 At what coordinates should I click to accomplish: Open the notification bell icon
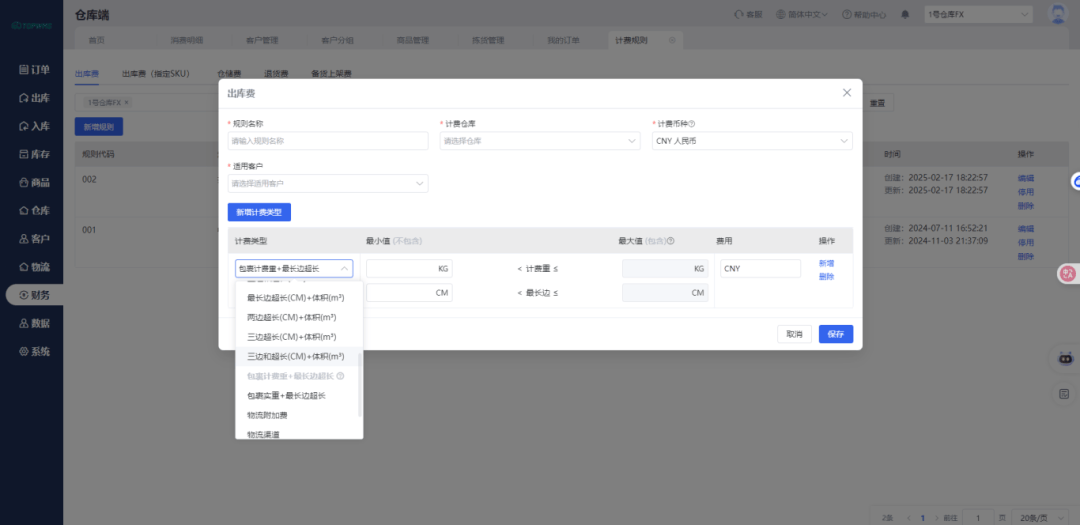905,14
